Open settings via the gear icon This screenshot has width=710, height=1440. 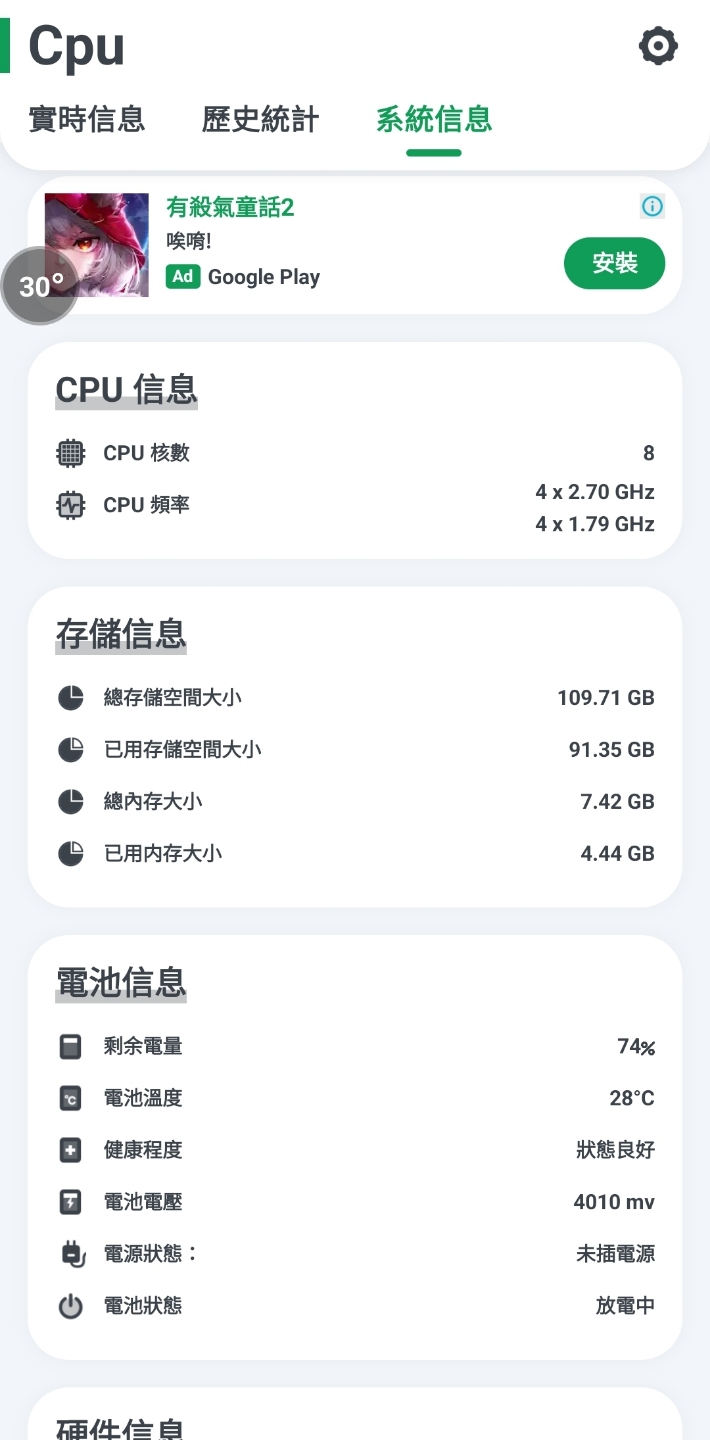[658, 45]
